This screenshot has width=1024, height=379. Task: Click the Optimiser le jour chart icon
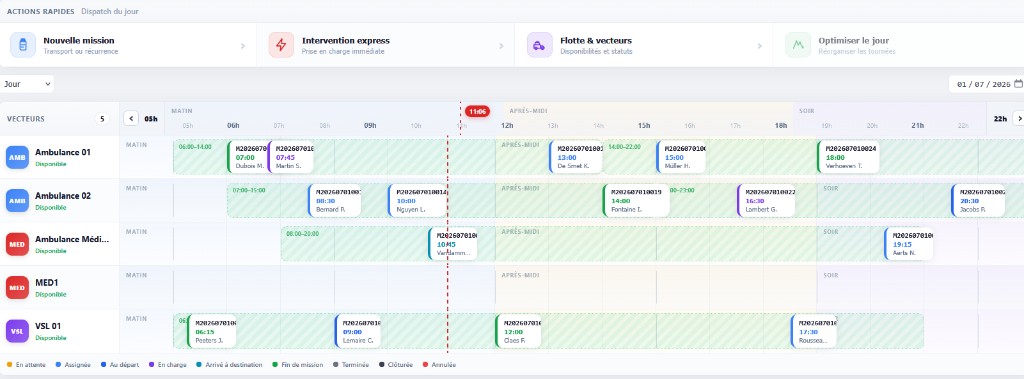pos(797,45)
